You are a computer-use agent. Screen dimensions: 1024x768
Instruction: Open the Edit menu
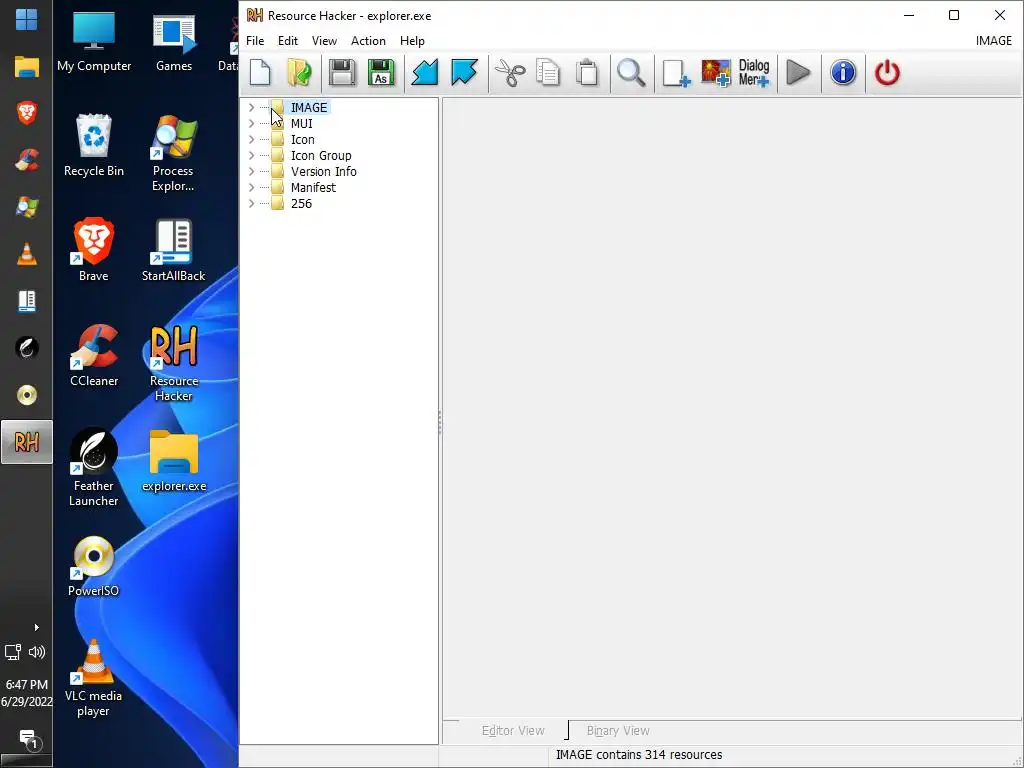tap(287, 40)
